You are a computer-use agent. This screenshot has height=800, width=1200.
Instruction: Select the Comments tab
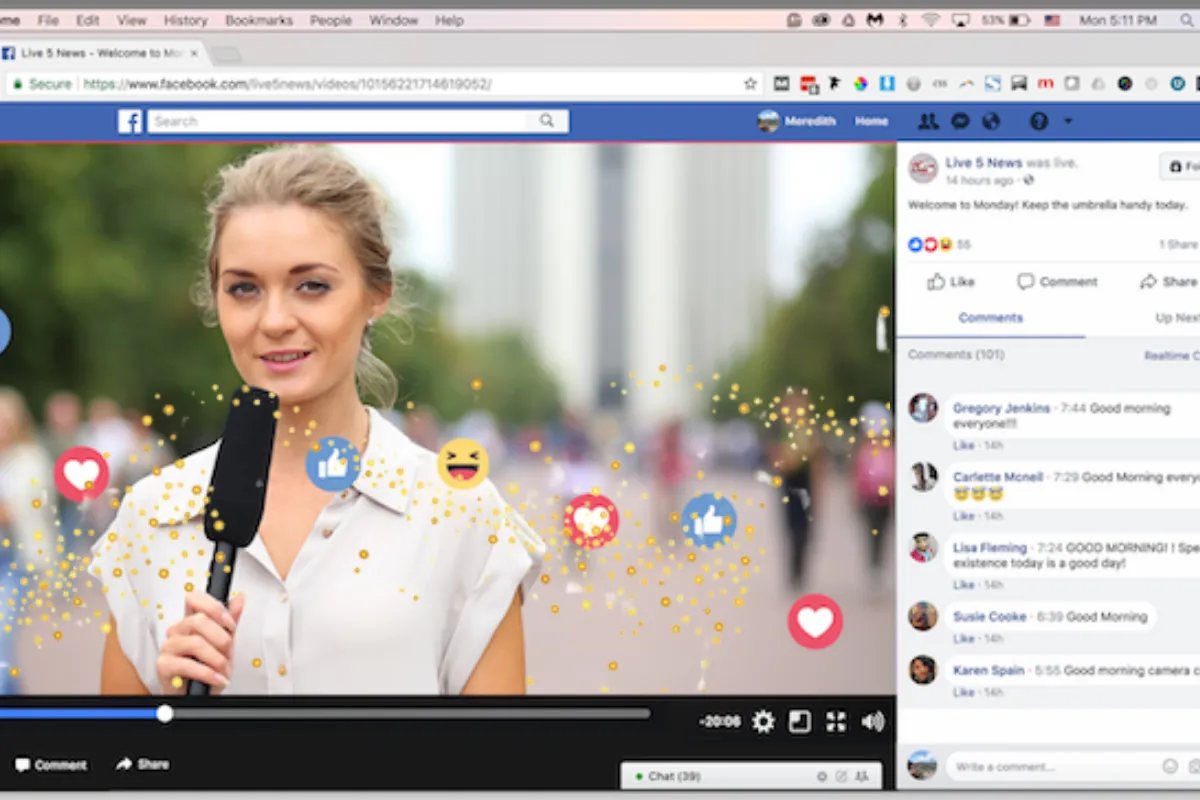(990, 318)
